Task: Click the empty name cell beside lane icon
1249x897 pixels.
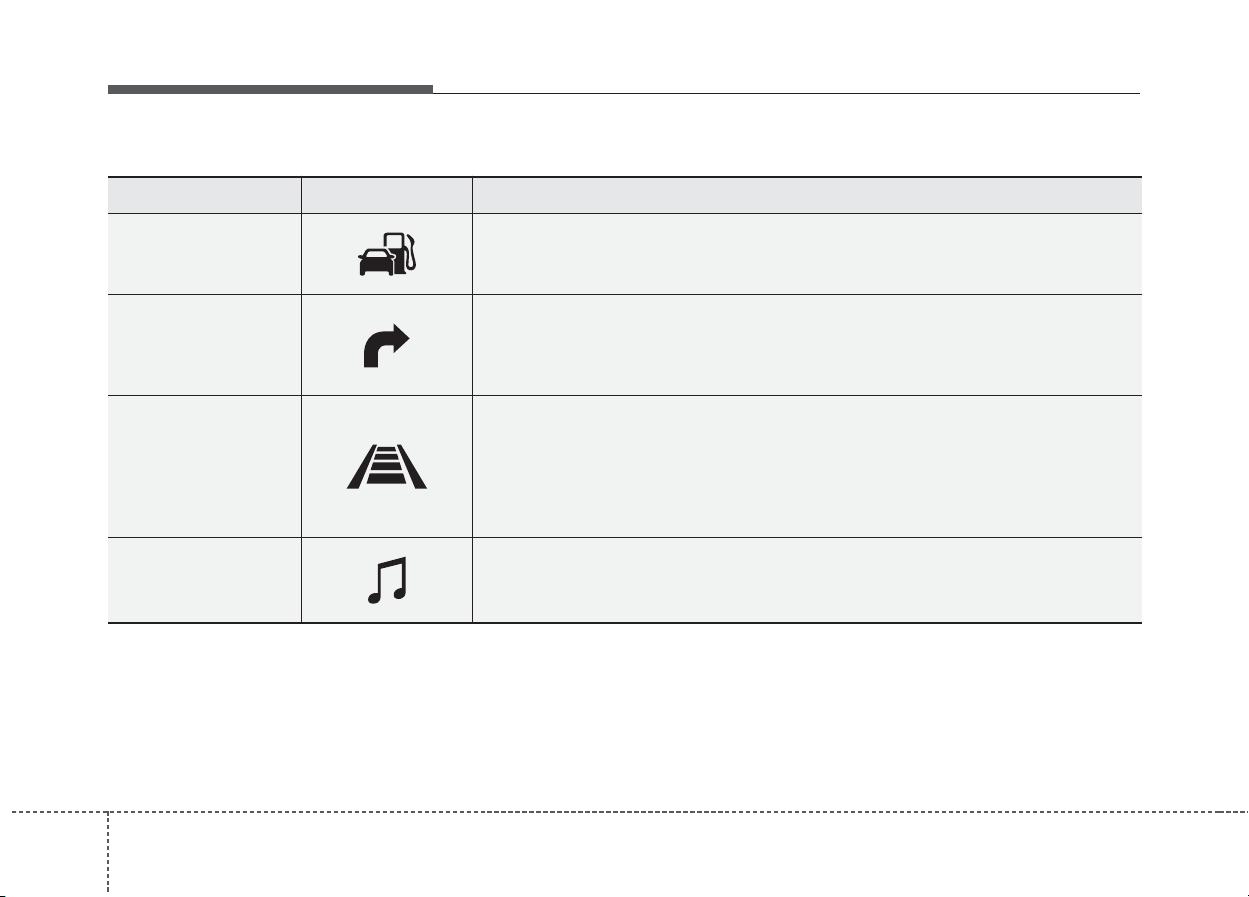Action: [205, 467]
